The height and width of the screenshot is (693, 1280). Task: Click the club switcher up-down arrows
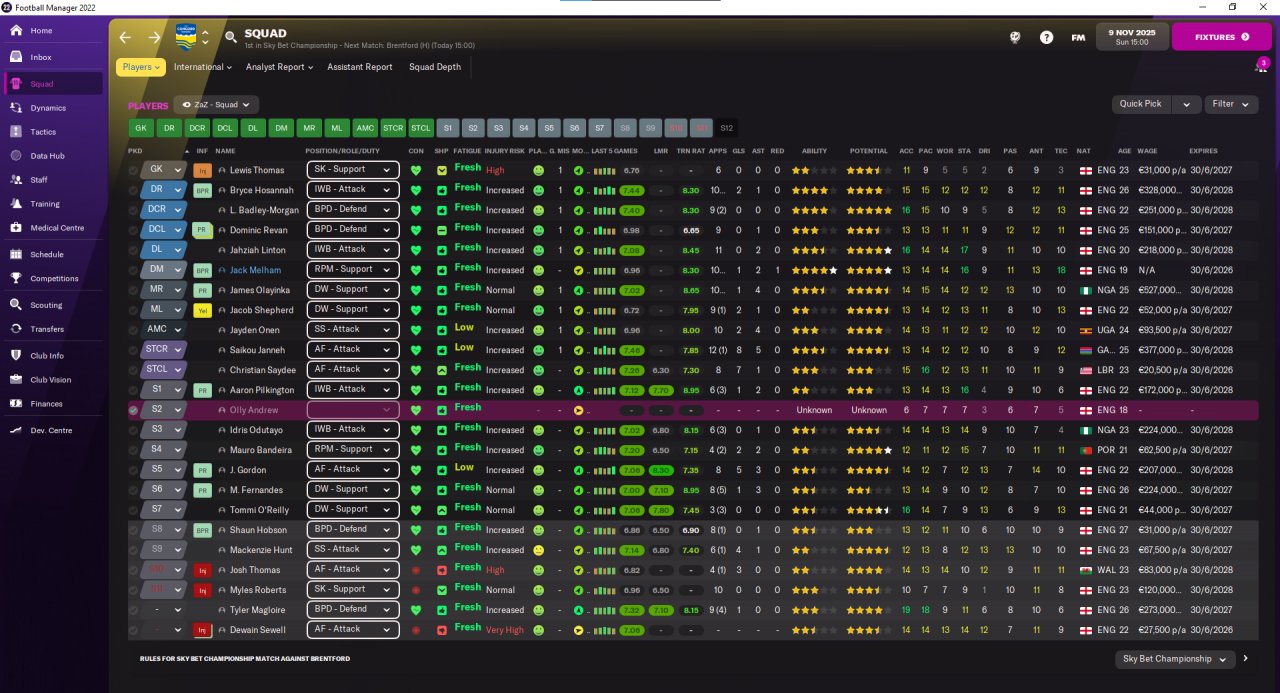(x=205, y=37)
